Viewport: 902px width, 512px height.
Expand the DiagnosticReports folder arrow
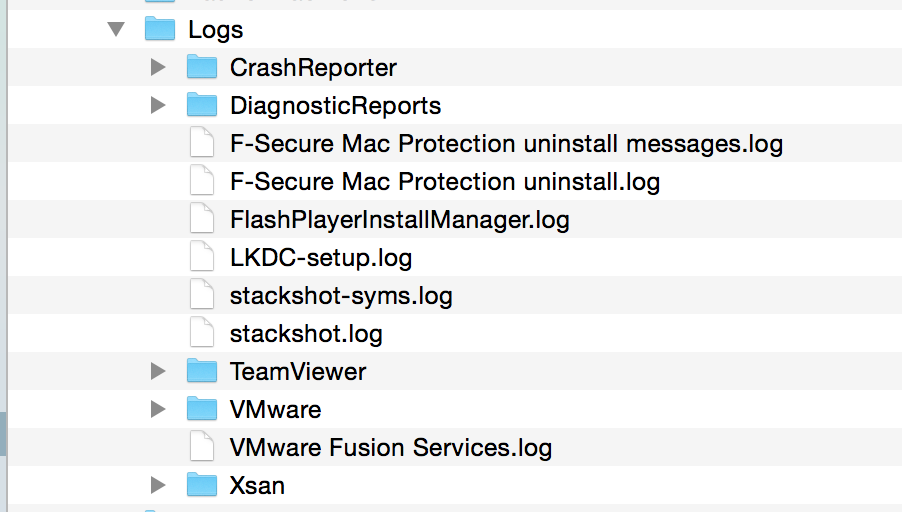(157, 105)
